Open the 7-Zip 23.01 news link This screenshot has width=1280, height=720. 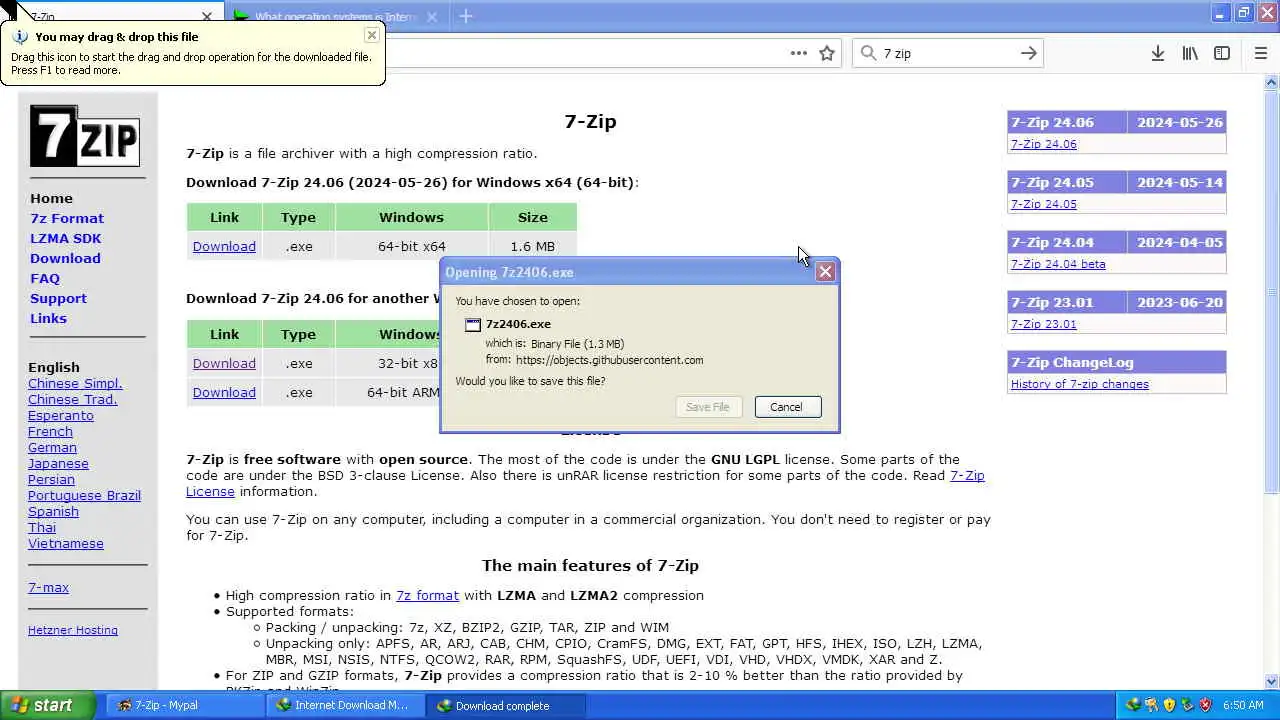pos(1043,324)
